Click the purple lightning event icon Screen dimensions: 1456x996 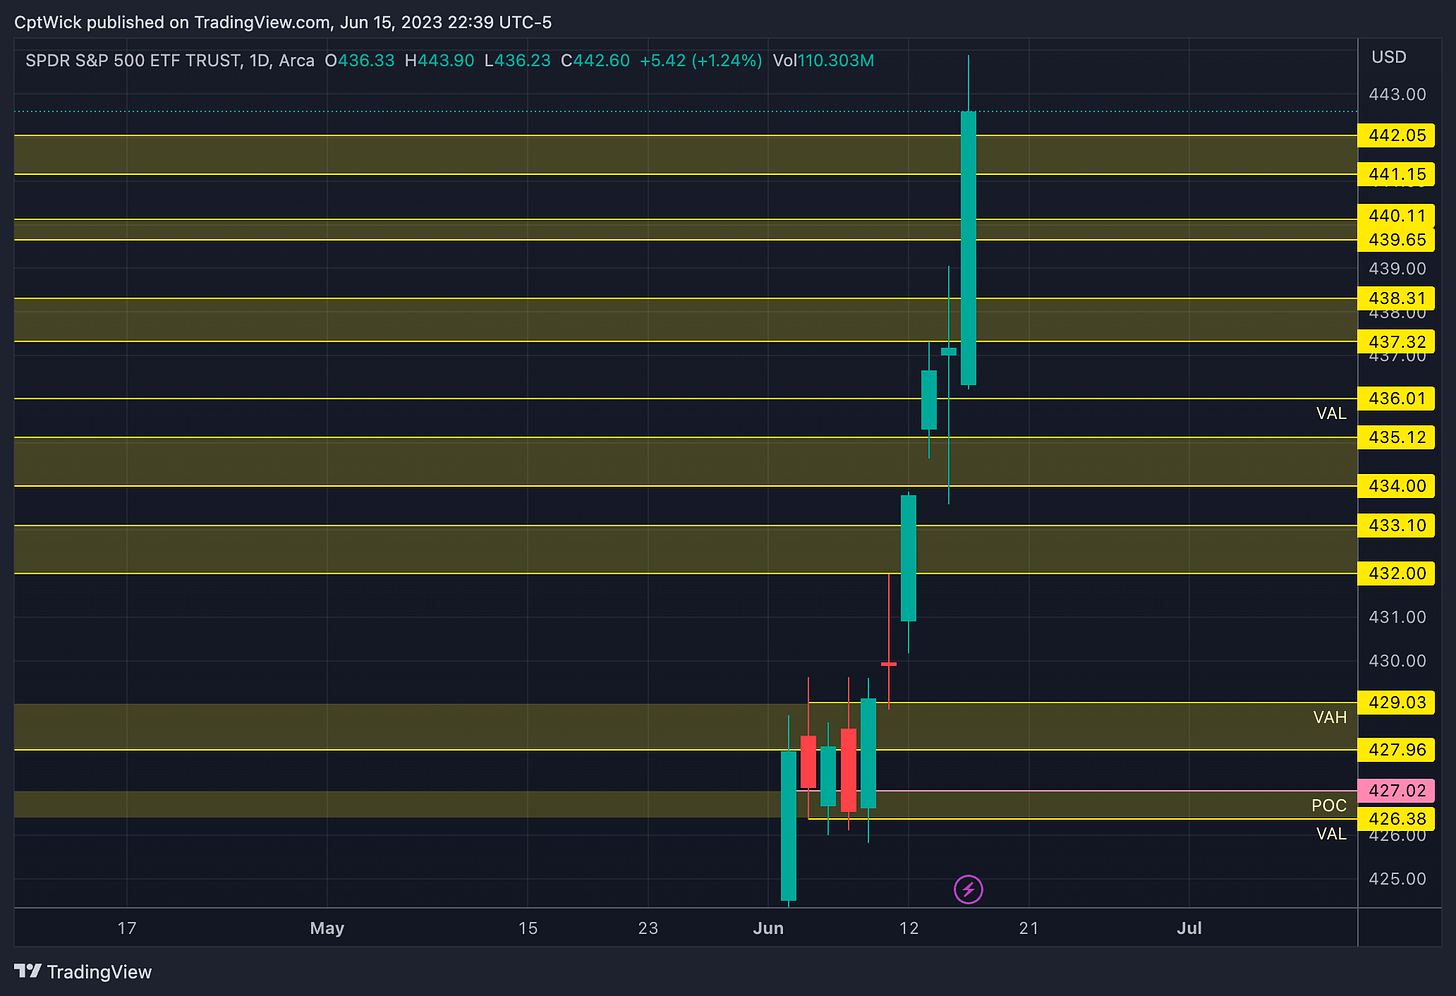pos(968,889)
